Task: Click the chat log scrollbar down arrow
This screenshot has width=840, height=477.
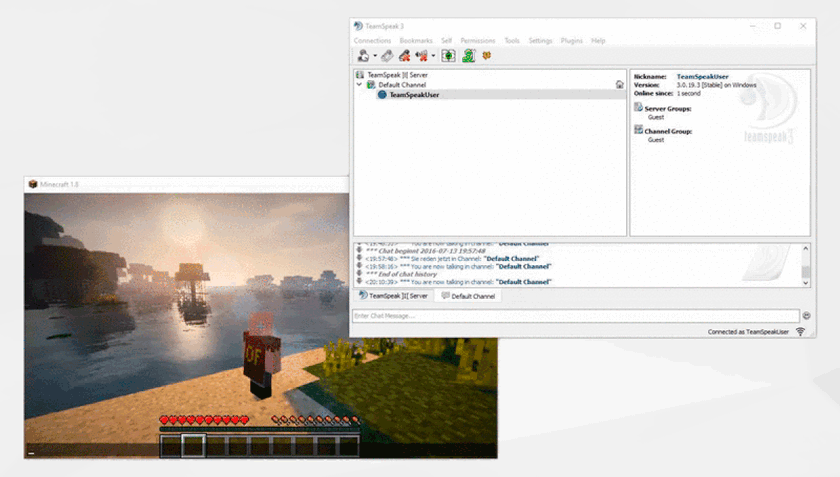Action: click(x=805, y=282)
